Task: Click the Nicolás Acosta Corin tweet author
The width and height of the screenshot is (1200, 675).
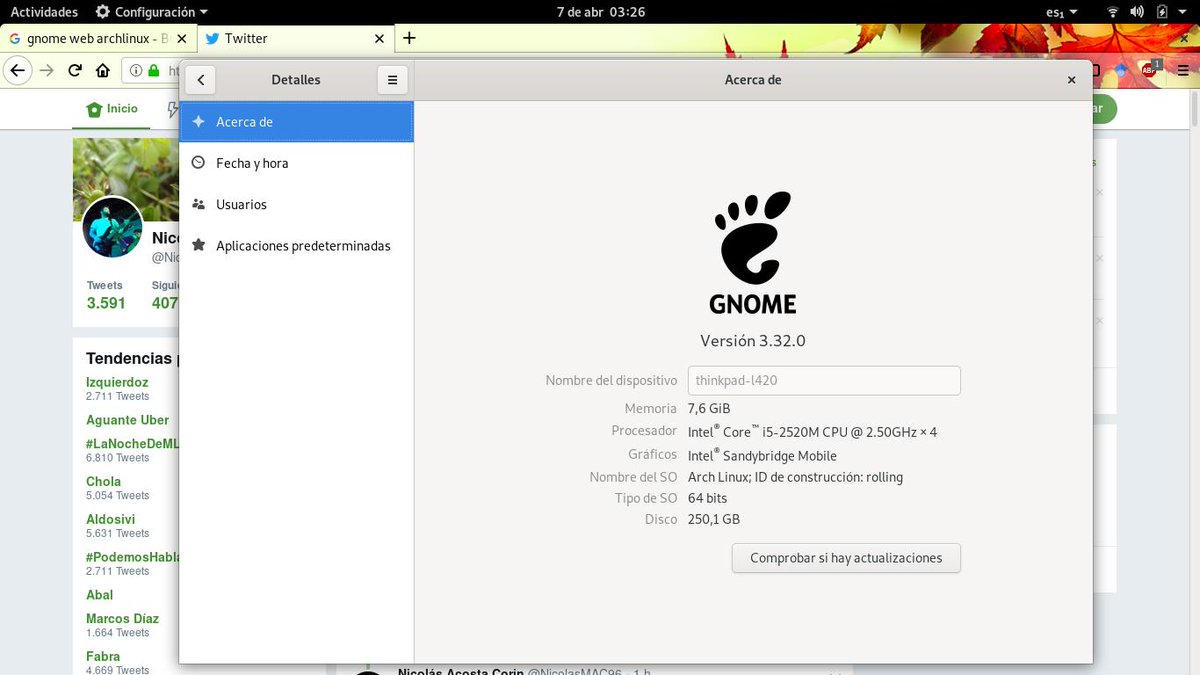Action: [460, 672]
